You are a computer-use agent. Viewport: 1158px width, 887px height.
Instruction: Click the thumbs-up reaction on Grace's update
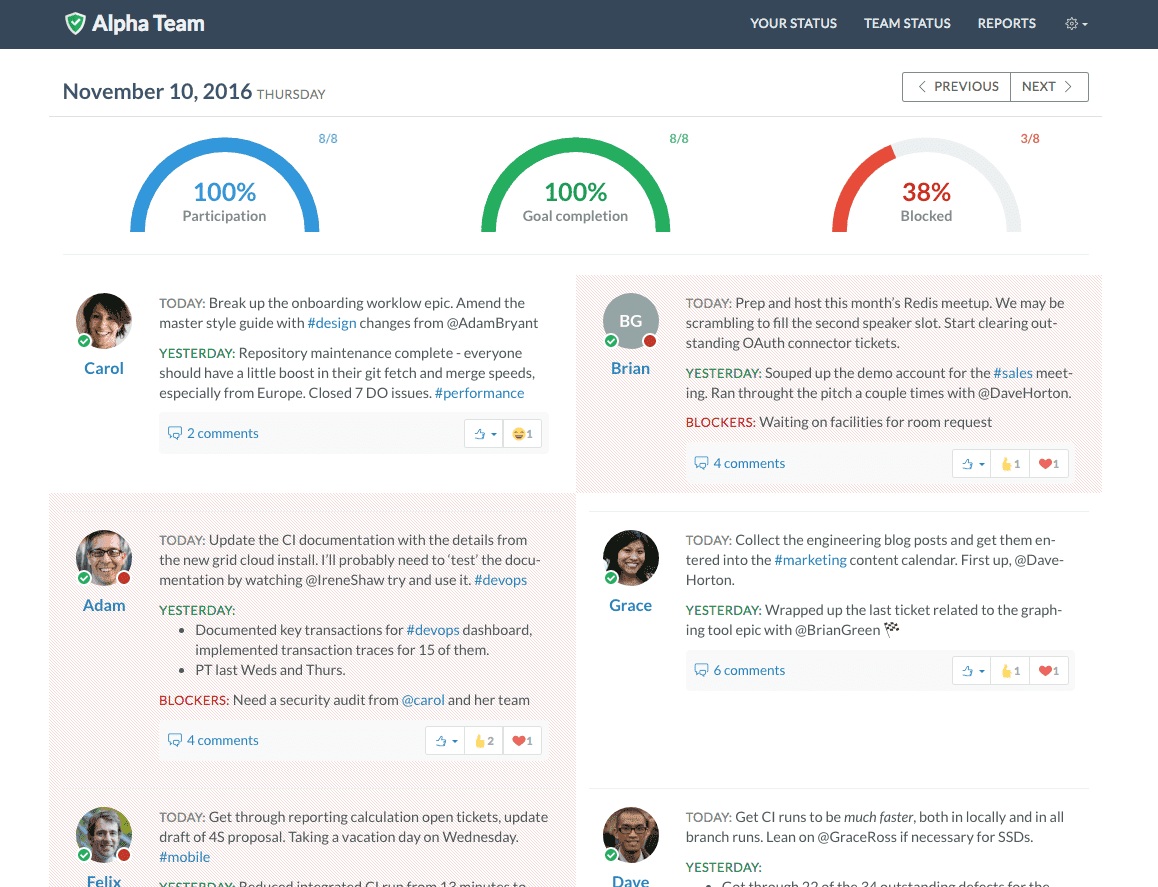click(x=1009, y=670)
